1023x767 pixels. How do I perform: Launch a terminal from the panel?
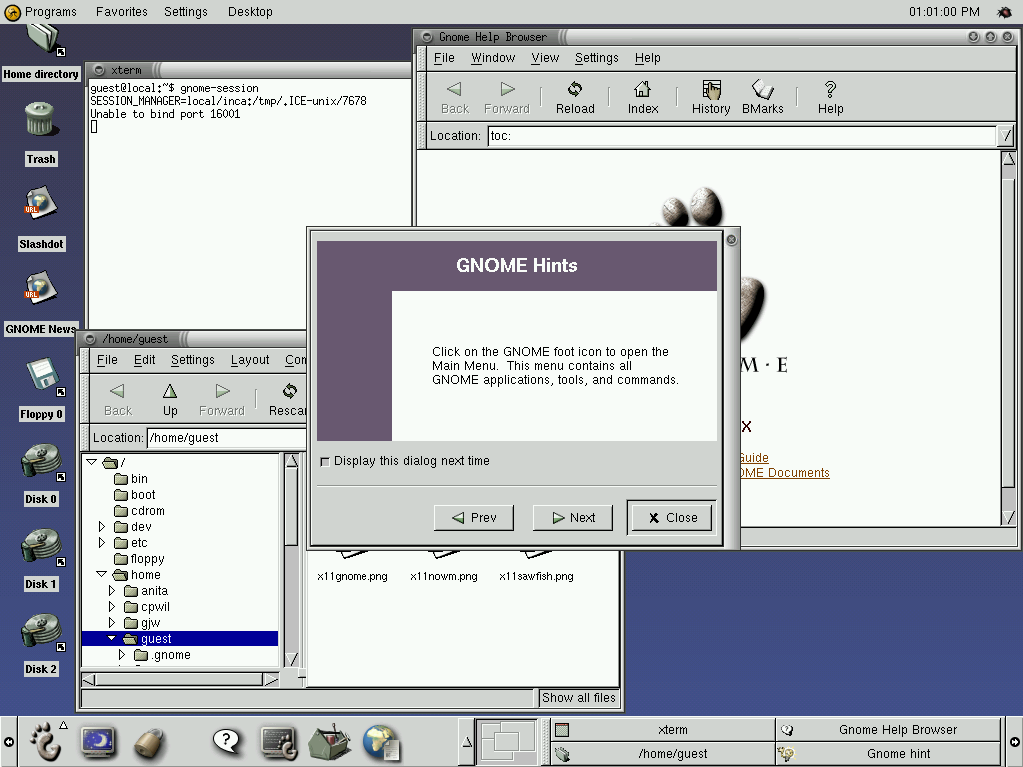276,742
